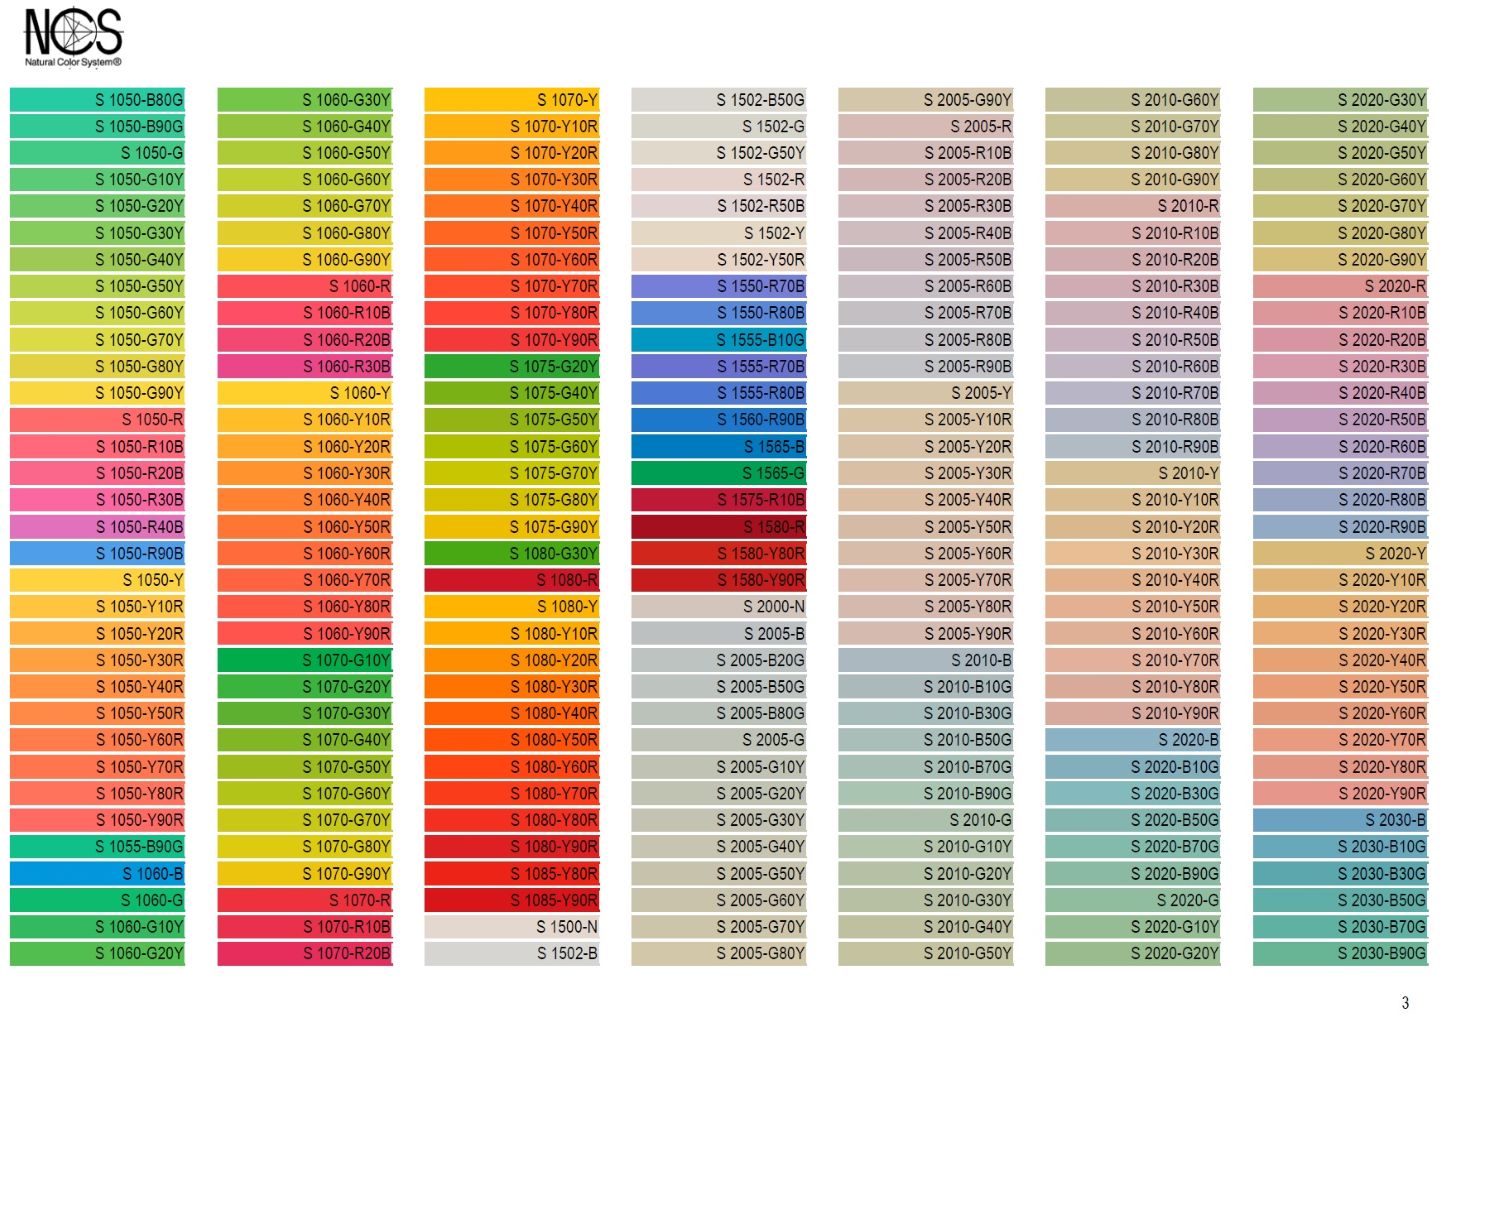This screenshot has width=1500, height=1220.
Task: Choose the S 1075-G20Y green swatch
Action: [512, 366]
